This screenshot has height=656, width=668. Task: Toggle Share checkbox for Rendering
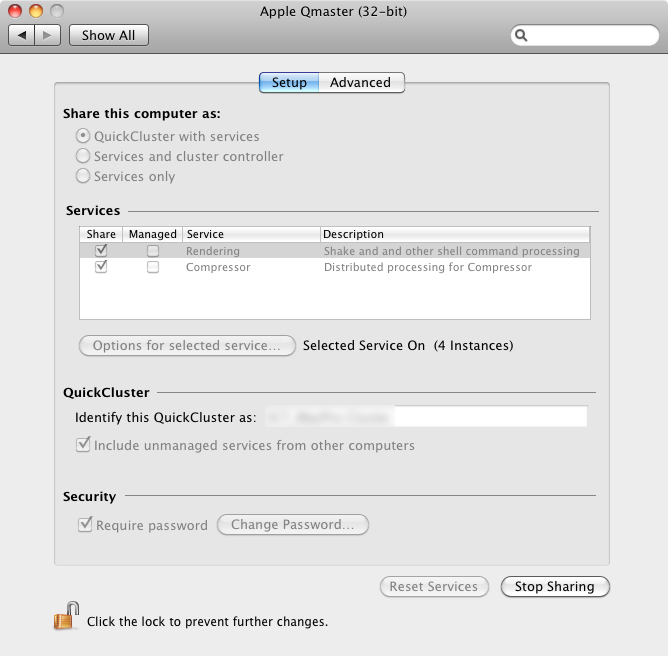tap(101, 250)
